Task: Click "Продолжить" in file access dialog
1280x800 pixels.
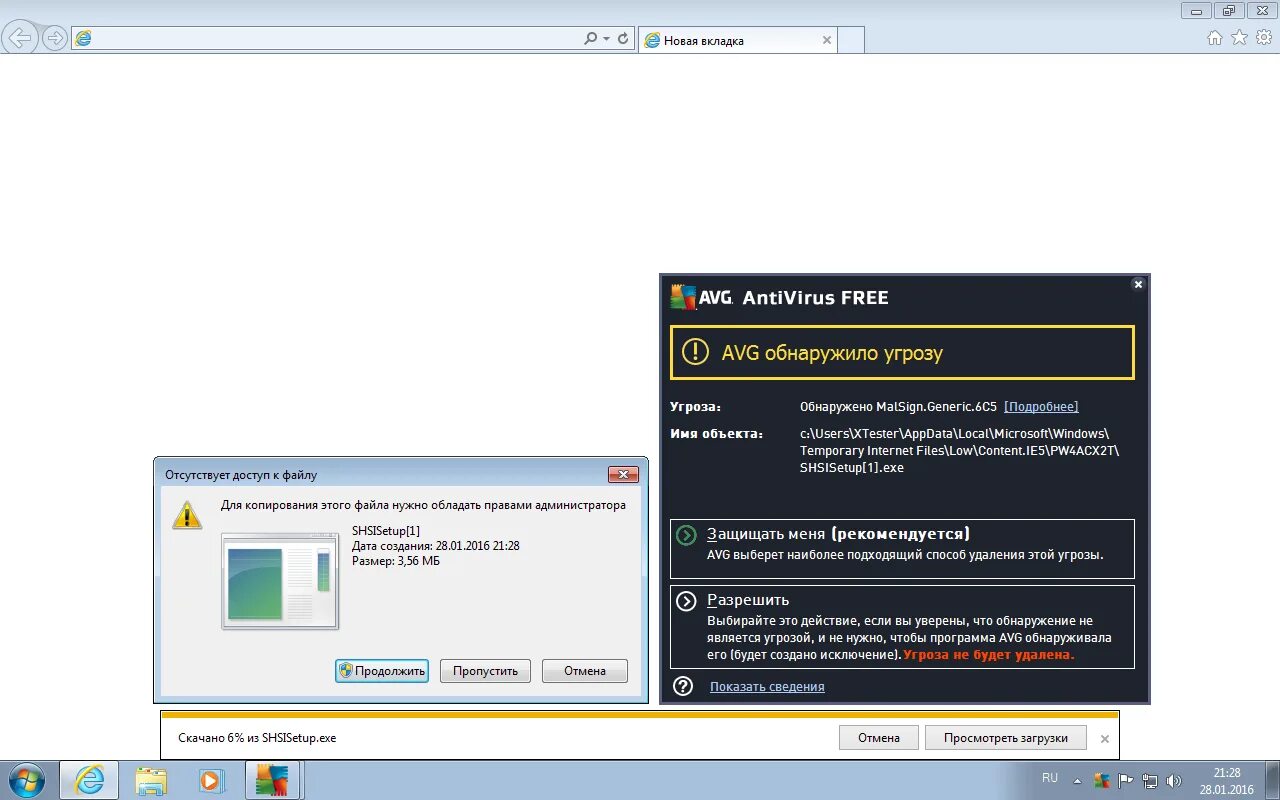Action: coord(382,671)
